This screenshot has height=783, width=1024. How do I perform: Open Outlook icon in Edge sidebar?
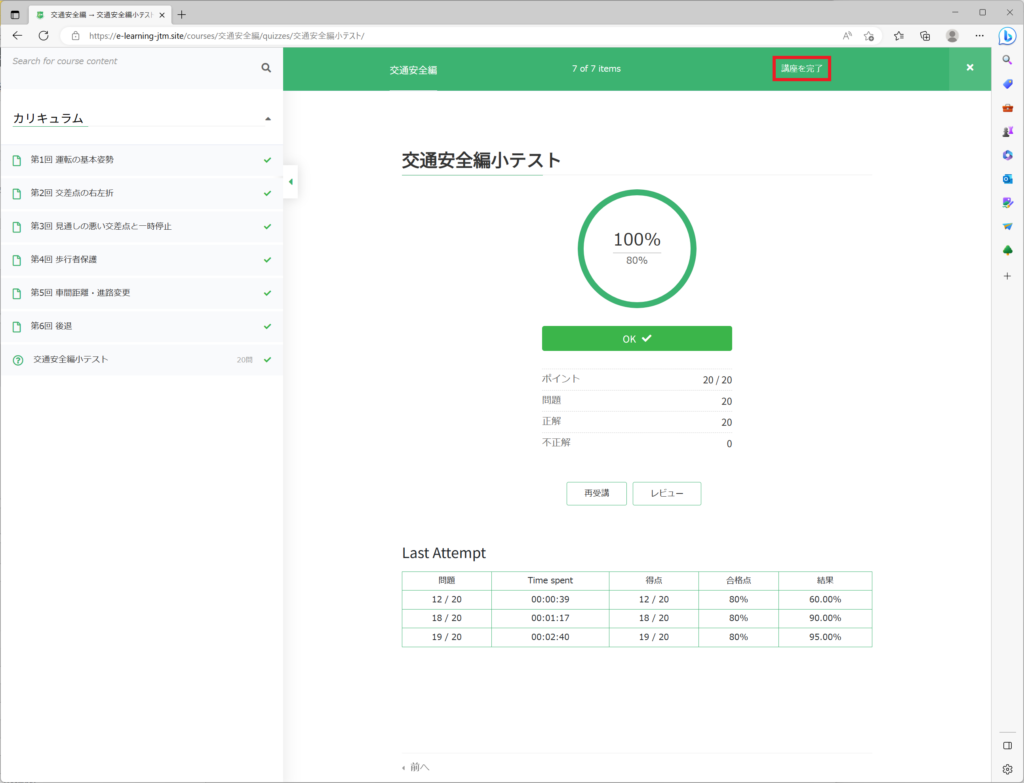(x=1007, y=179)
